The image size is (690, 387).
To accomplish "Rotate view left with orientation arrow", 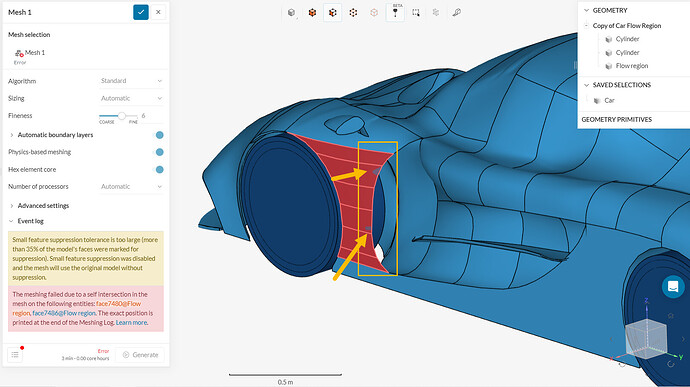I will [611, 339].
